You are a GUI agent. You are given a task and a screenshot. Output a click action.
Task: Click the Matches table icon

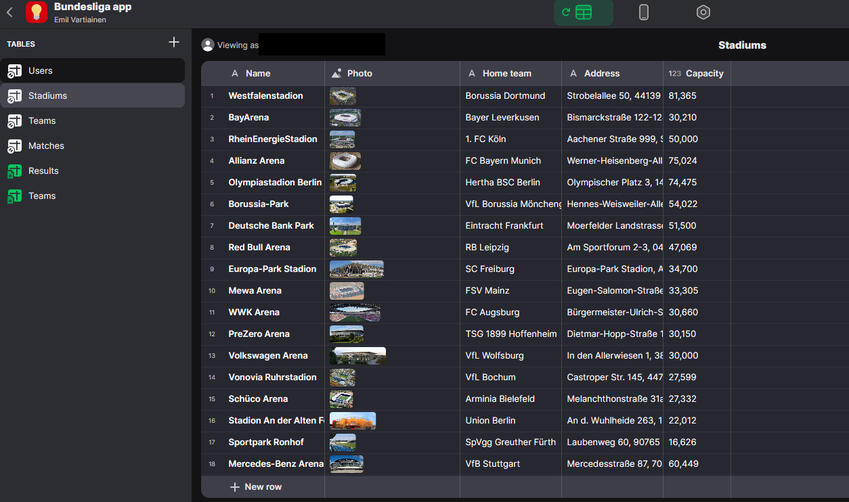pyautogui.click(x=15, y=146)
